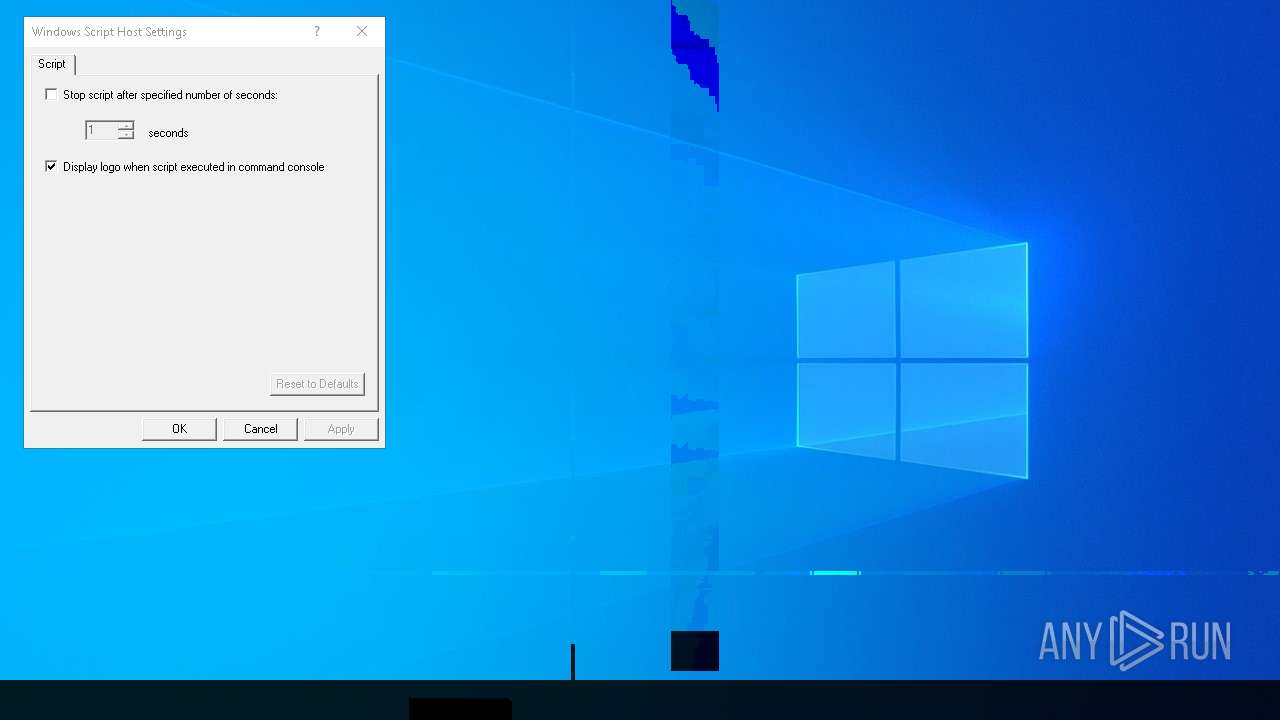Screen dimensions: 1280x720
Task: Cancel the Script Host Settings dialog
Action: tap(260, 429)
